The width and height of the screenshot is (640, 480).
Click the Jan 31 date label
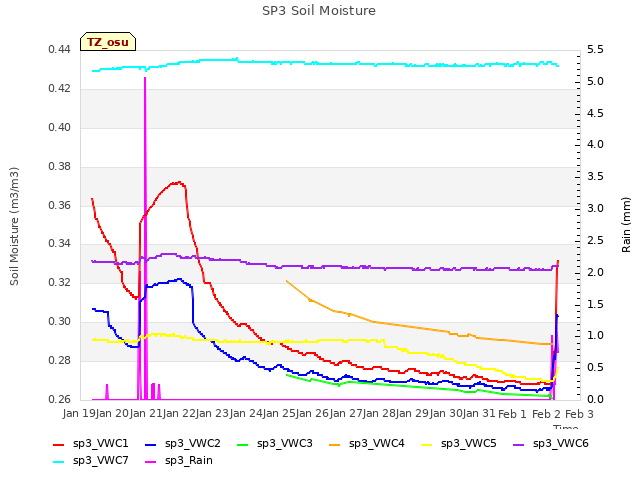pyautogui.click(x=479, y=413)
